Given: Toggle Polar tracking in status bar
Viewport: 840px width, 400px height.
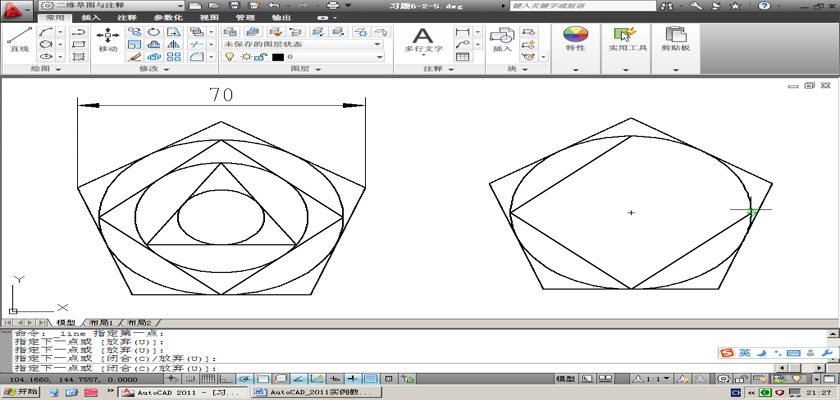Looking at the screenshot, I should (x=243, y=379).
